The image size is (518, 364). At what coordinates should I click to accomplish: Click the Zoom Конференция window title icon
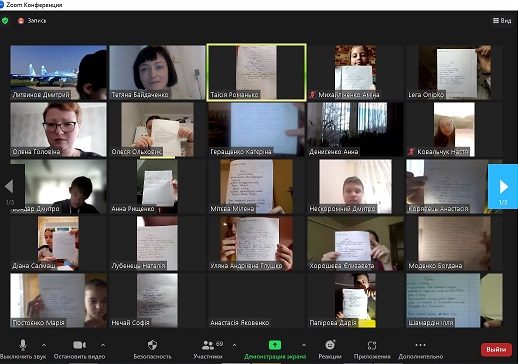pos(2,5)
